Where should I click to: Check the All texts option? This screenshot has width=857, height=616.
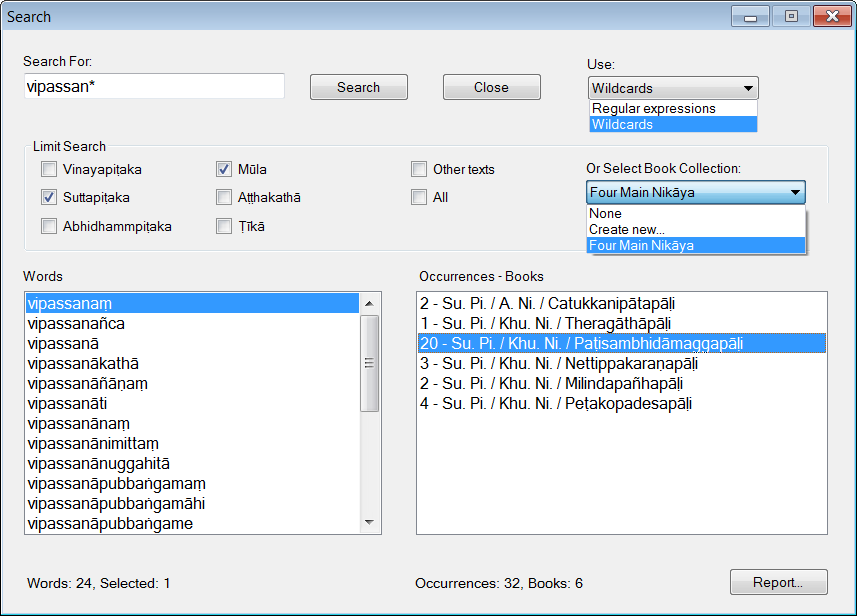pos(419,197)
